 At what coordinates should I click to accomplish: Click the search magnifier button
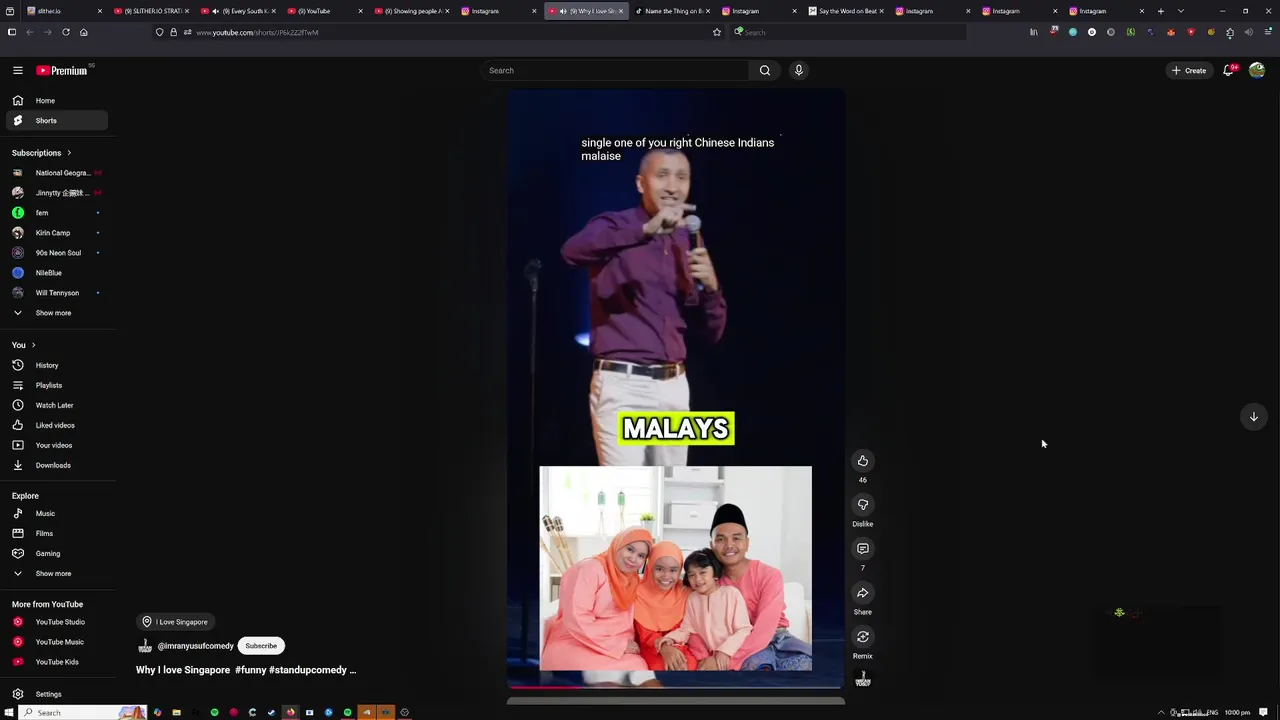[x=765, y=70]
